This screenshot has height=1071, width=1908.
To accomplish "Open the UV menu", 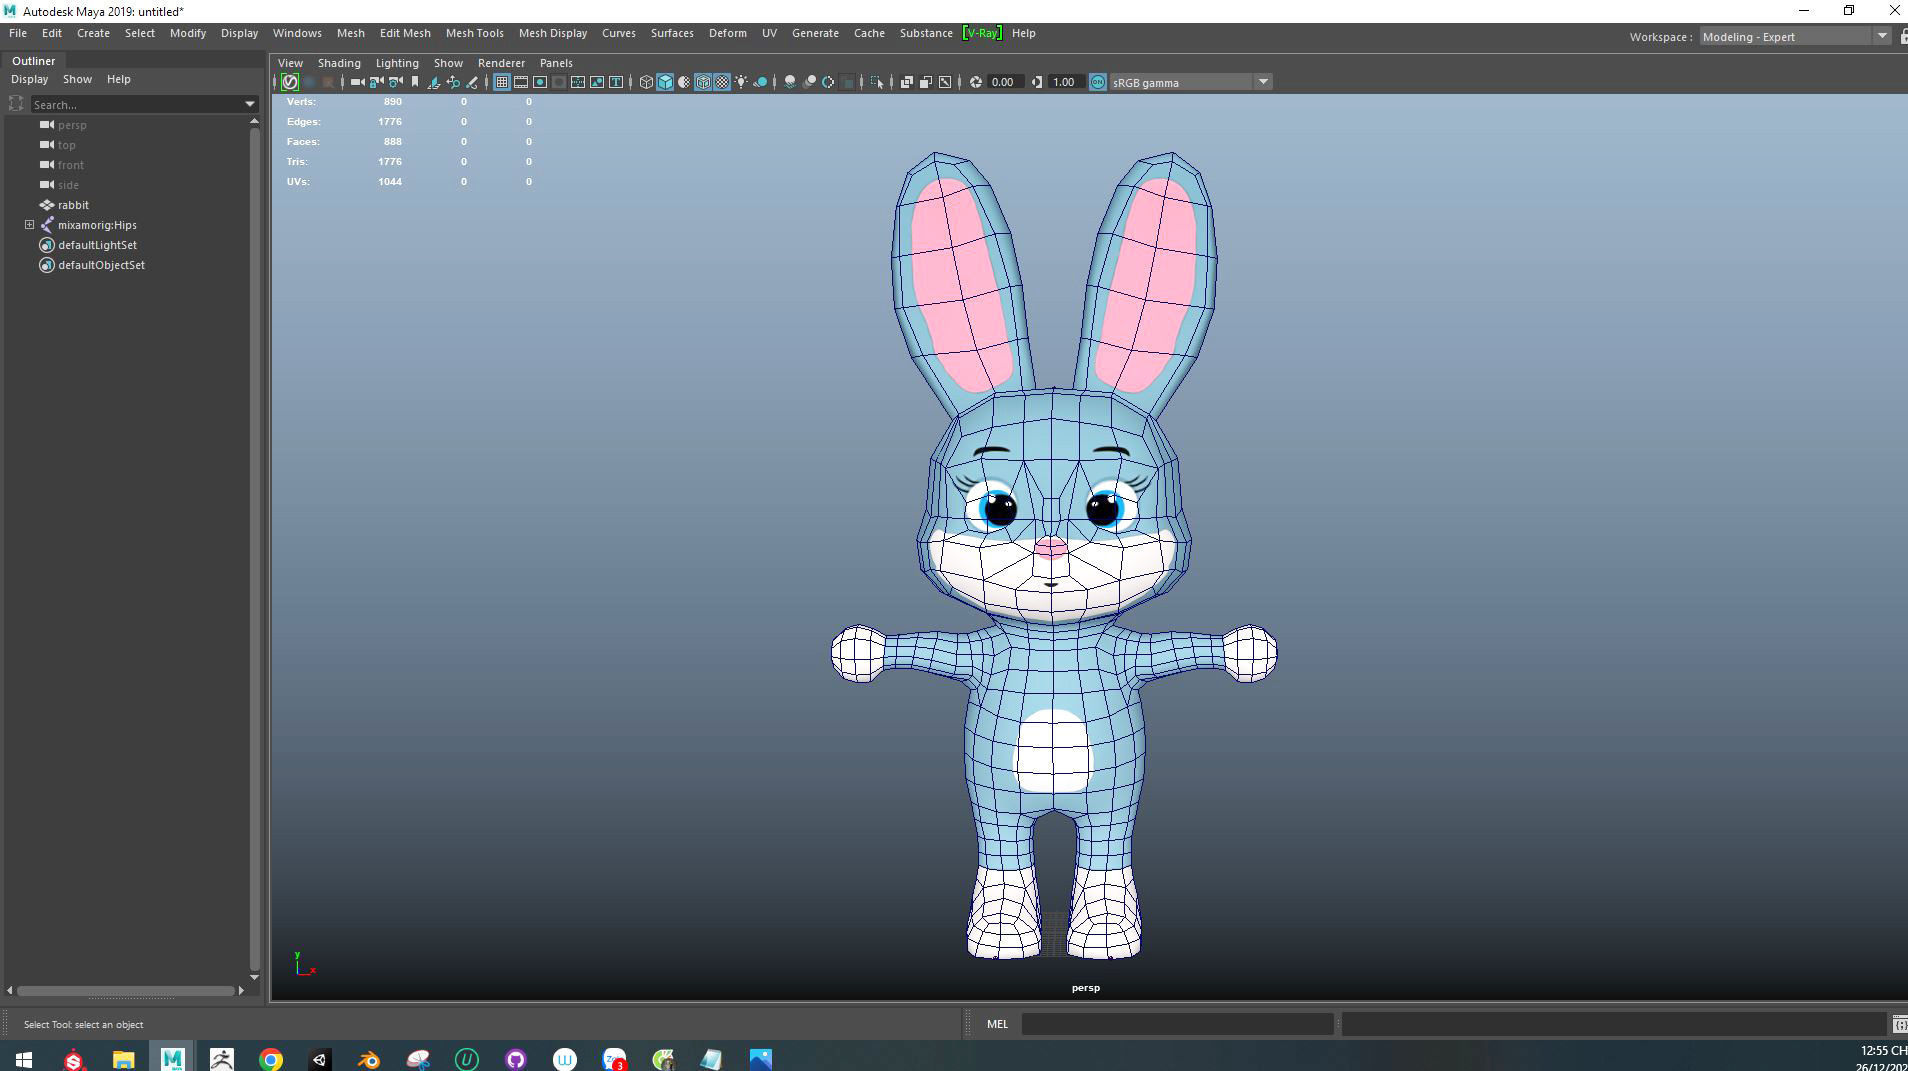I will (769, 33).
